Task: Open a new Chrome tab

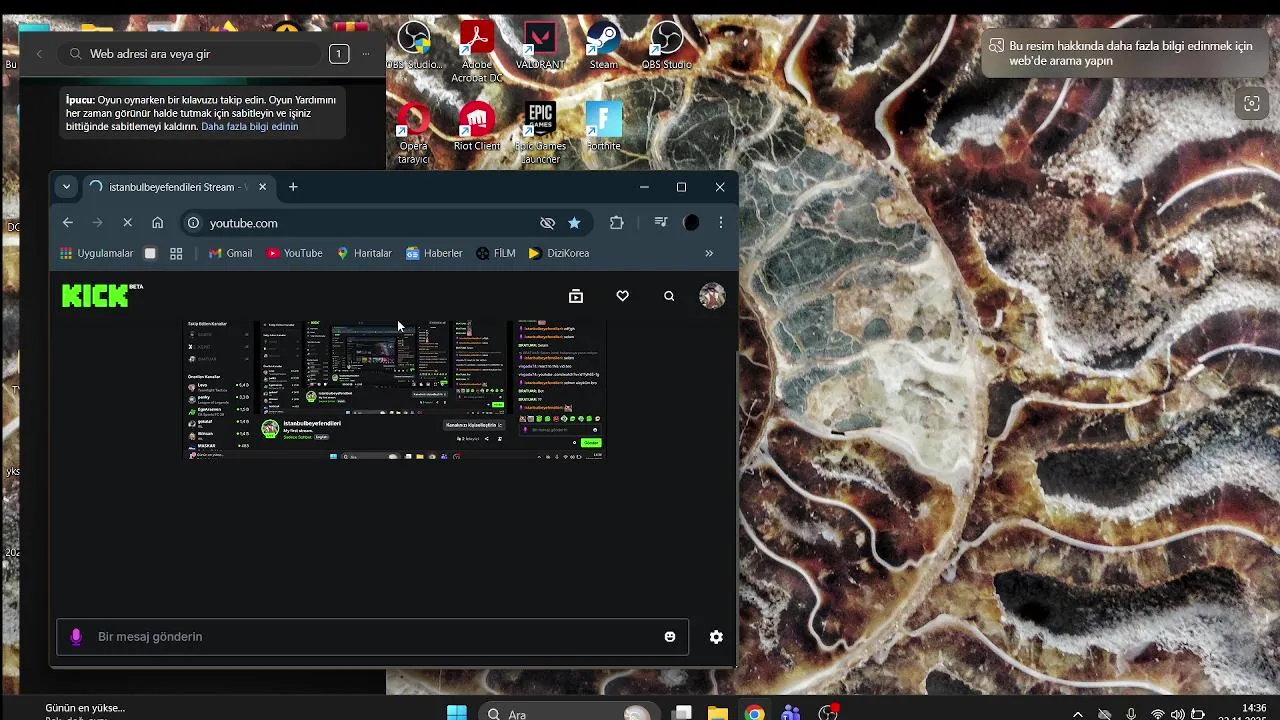Action: coord(293,187)
